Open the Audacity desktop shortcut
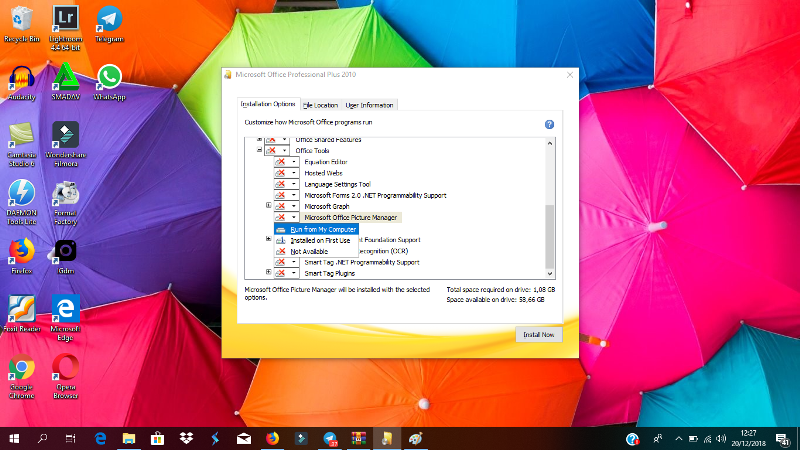 click(x=21, y=82)
